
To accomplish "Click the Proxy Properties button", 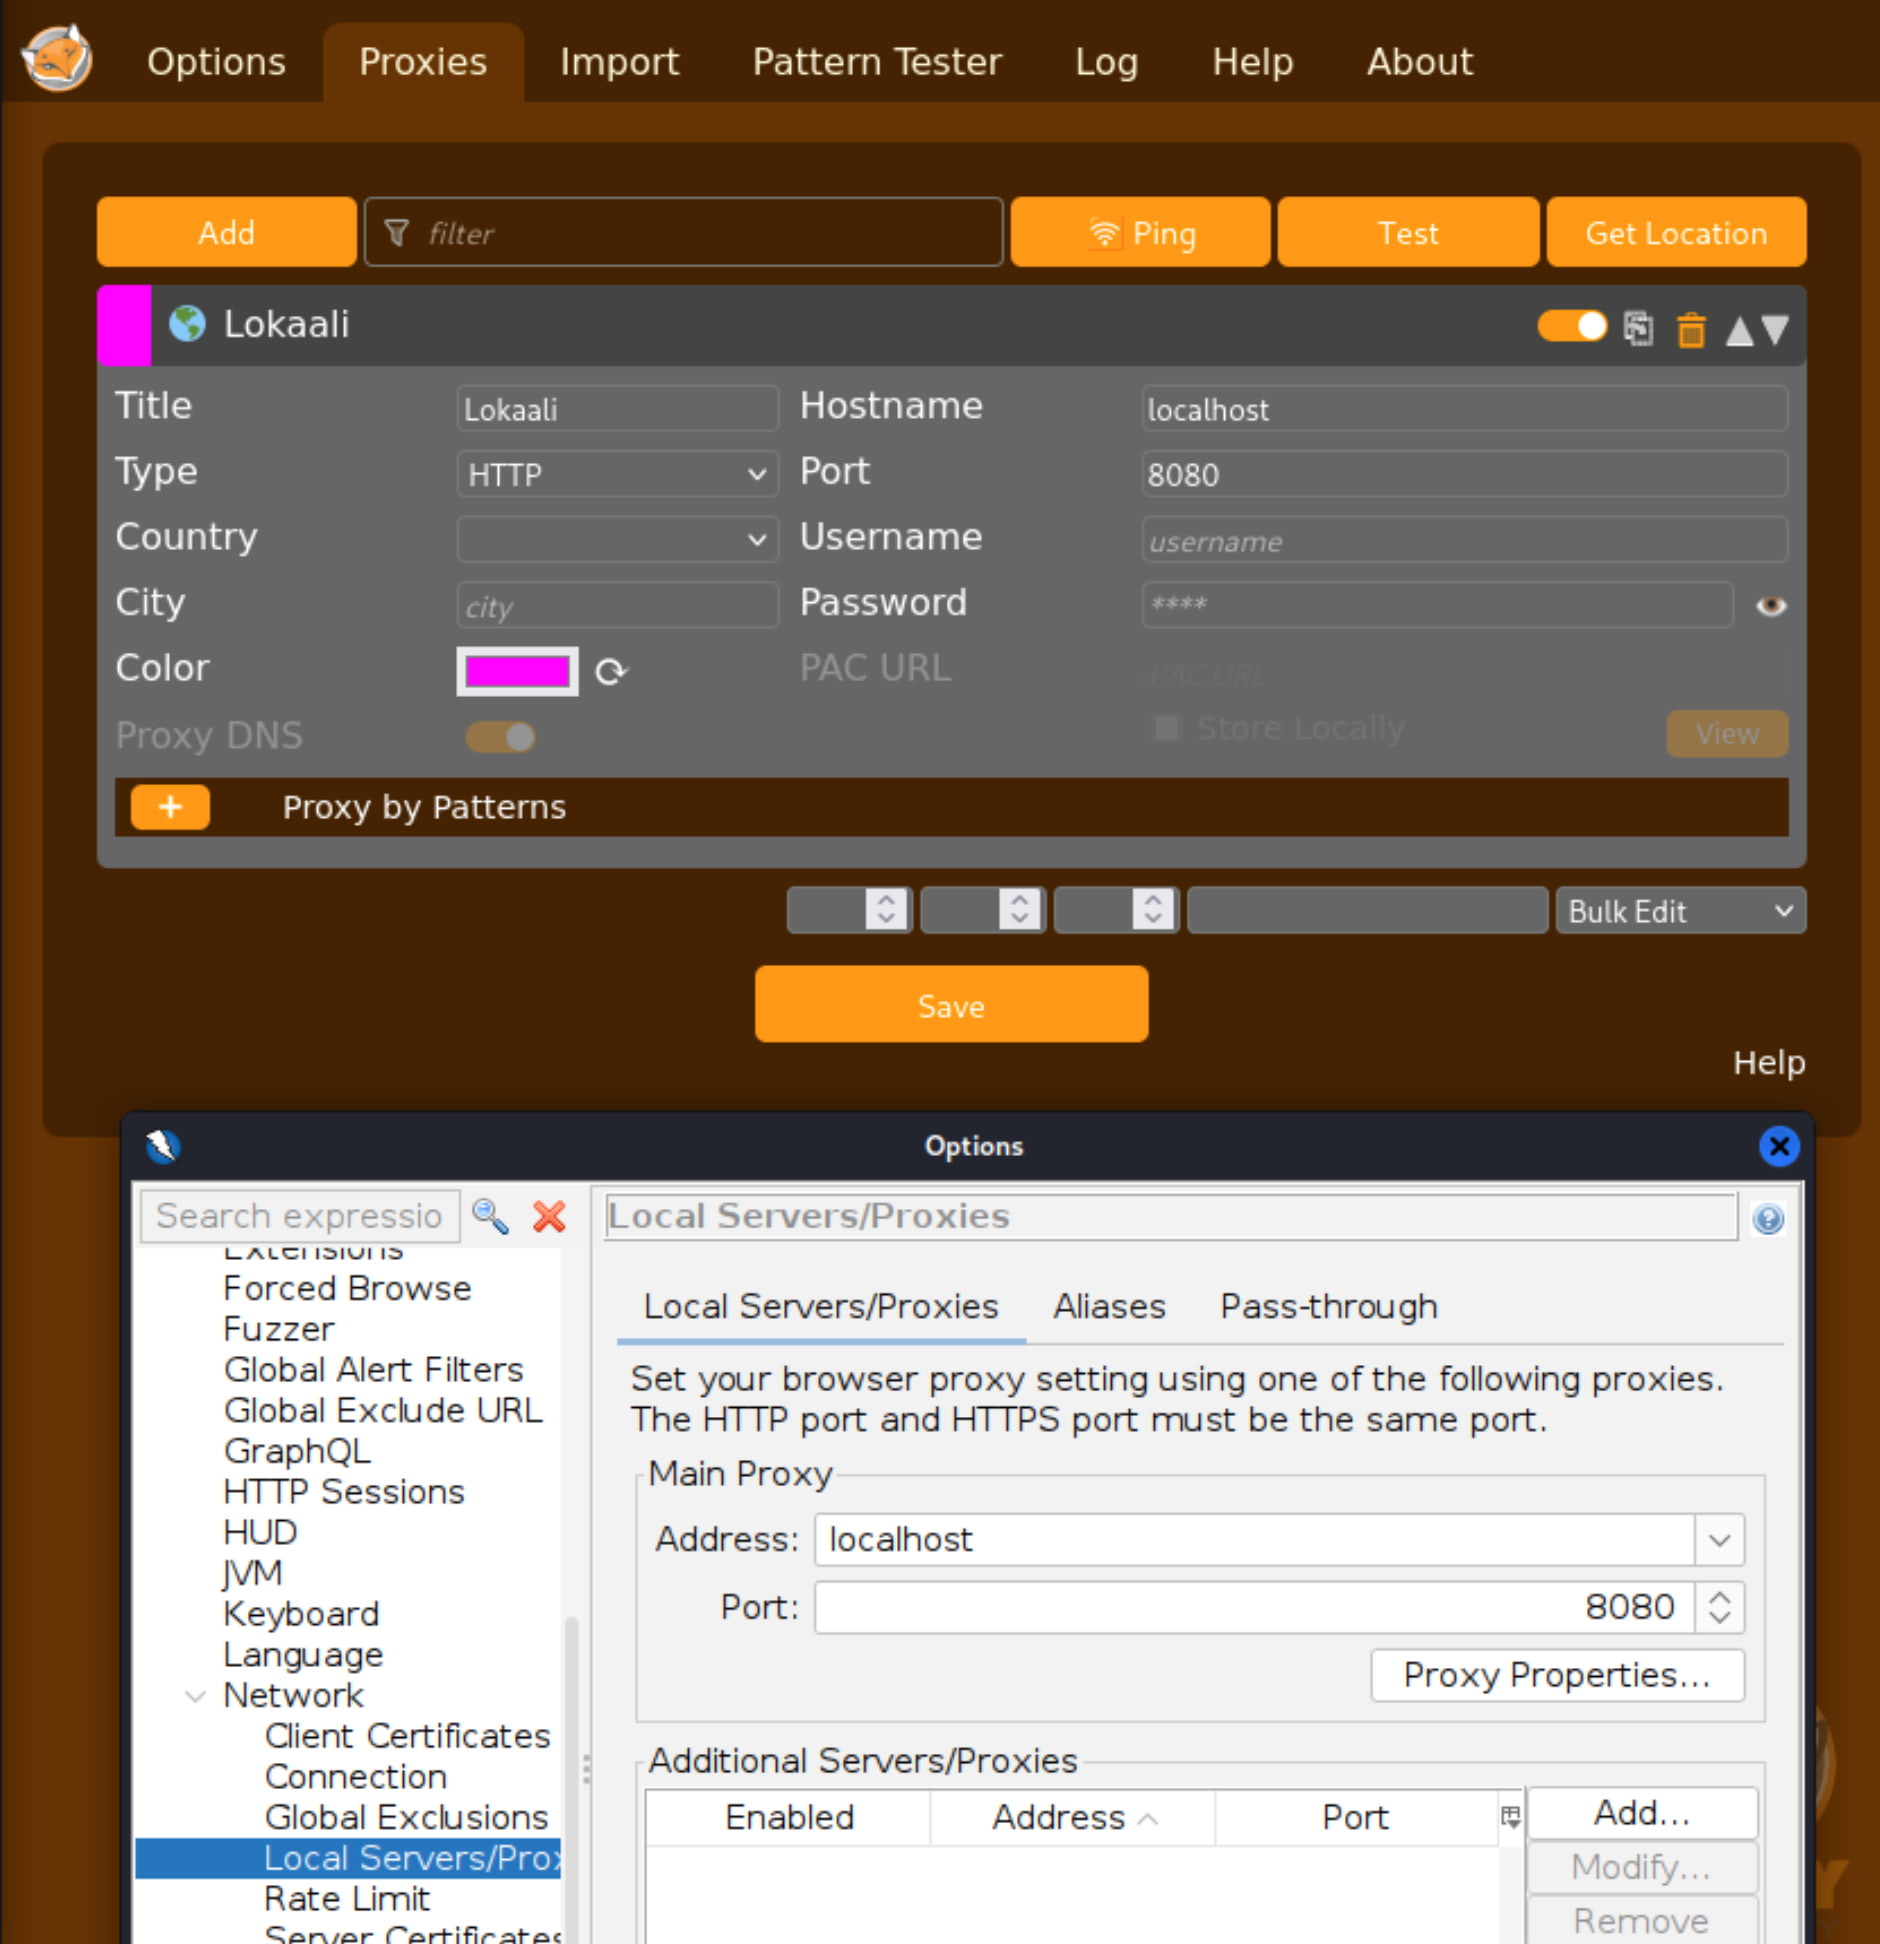I will coord(1556,1675).
